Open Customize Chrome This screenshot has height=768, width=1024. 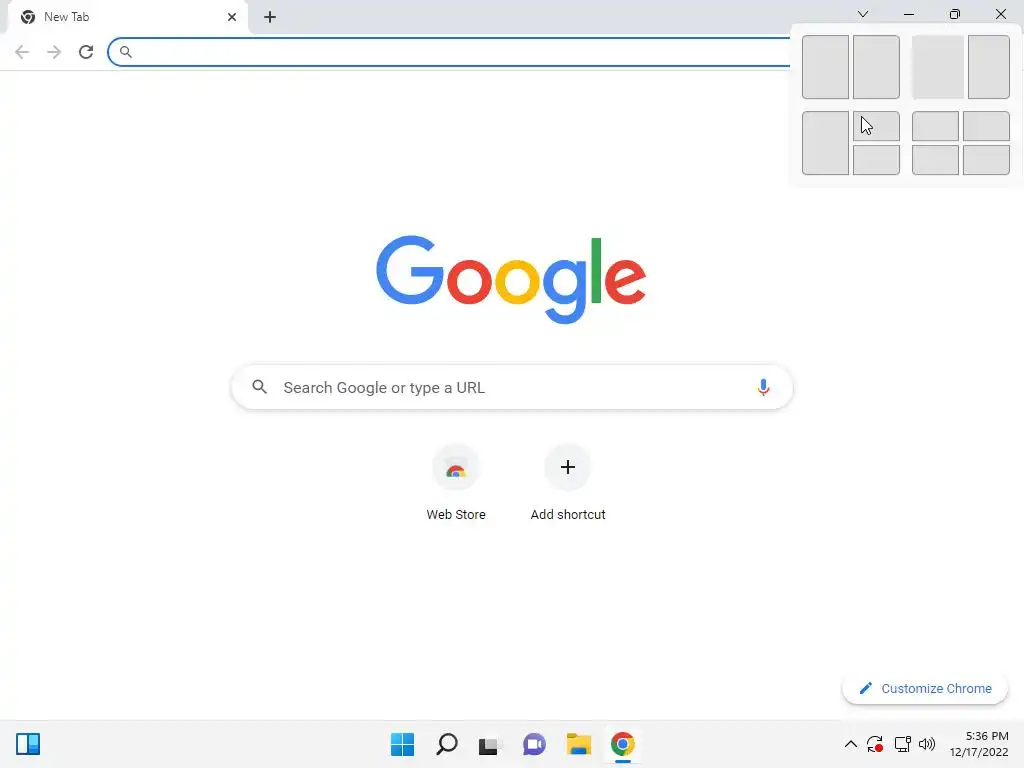coord(925,688)
